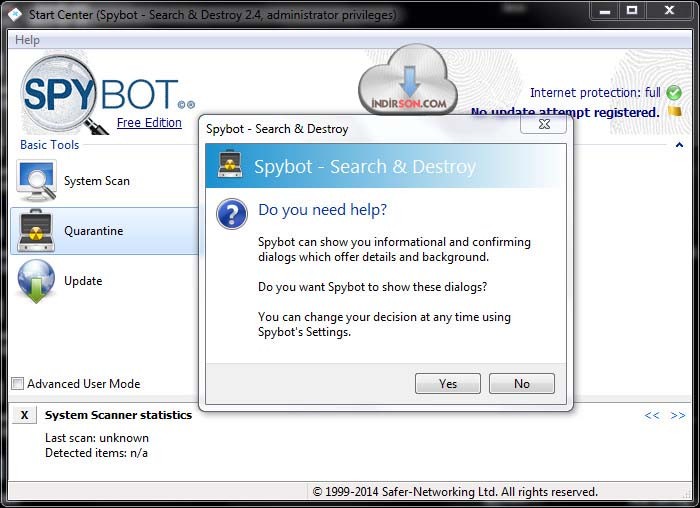700x508 pixels.
Task: Go to previous statistics page (<<)
Action: pyautogui.click(x=652, y=415)
